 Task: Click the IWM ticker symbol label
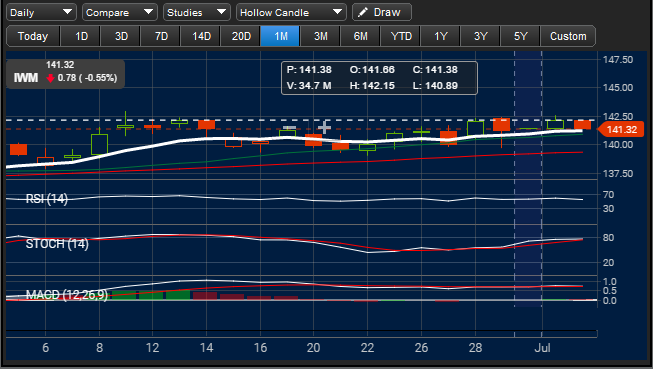click(26, 78)
